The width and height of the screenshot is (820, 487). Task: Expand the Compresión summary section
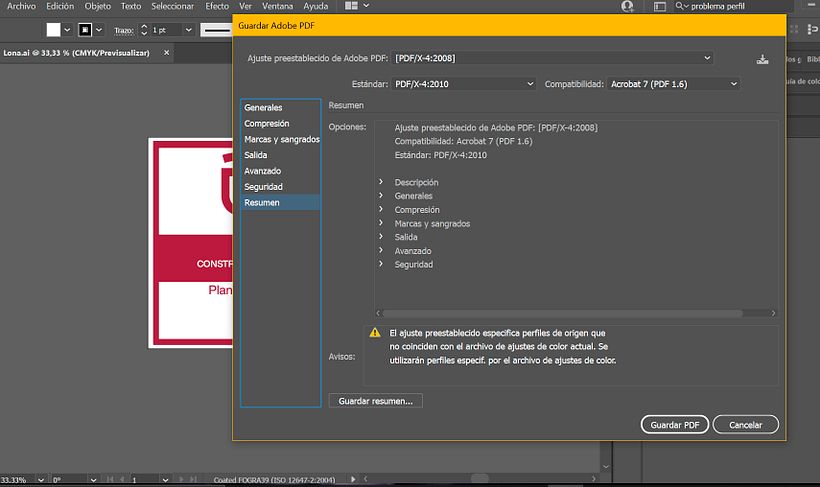click(x=381, y=209)
